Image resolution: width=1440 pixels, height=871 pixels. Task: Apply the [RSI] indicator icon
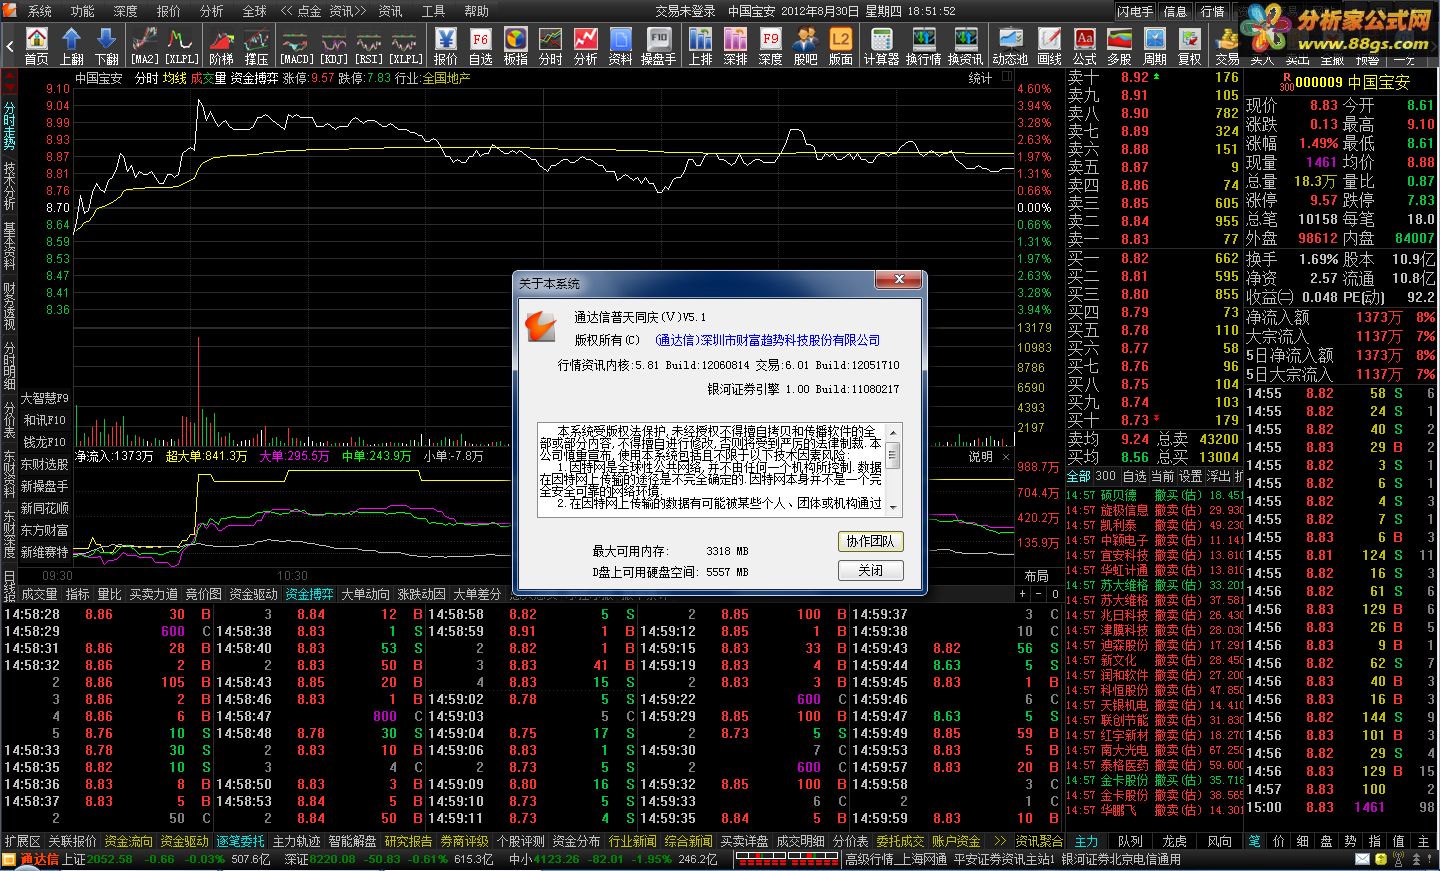coord(370,46)
